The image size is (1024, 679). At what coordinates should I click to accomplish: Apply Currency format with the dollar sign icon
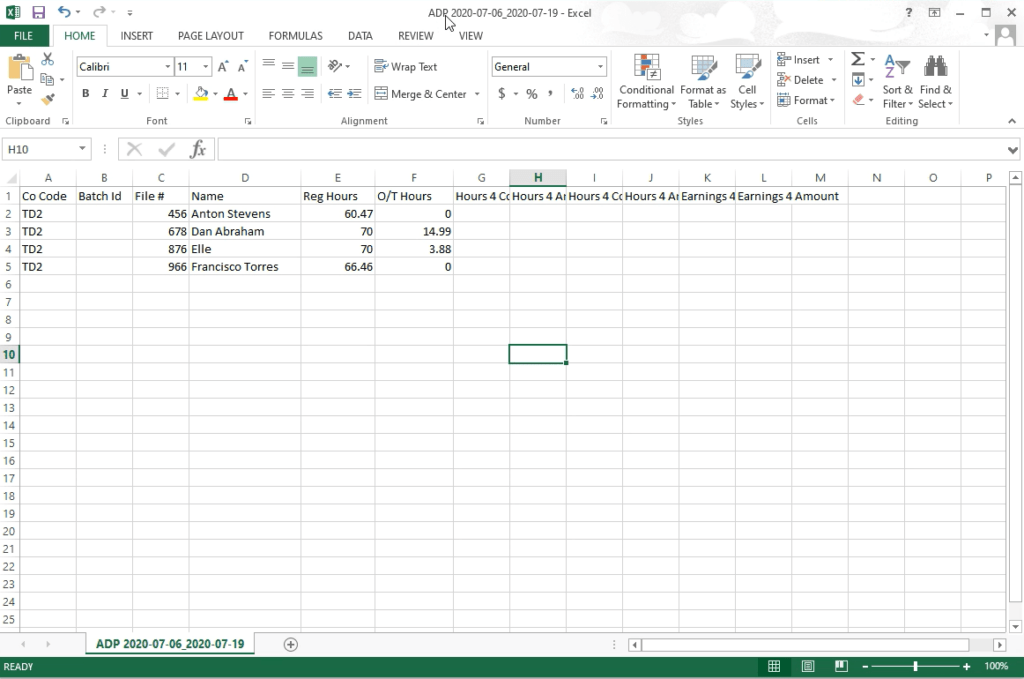coord(501,93)
